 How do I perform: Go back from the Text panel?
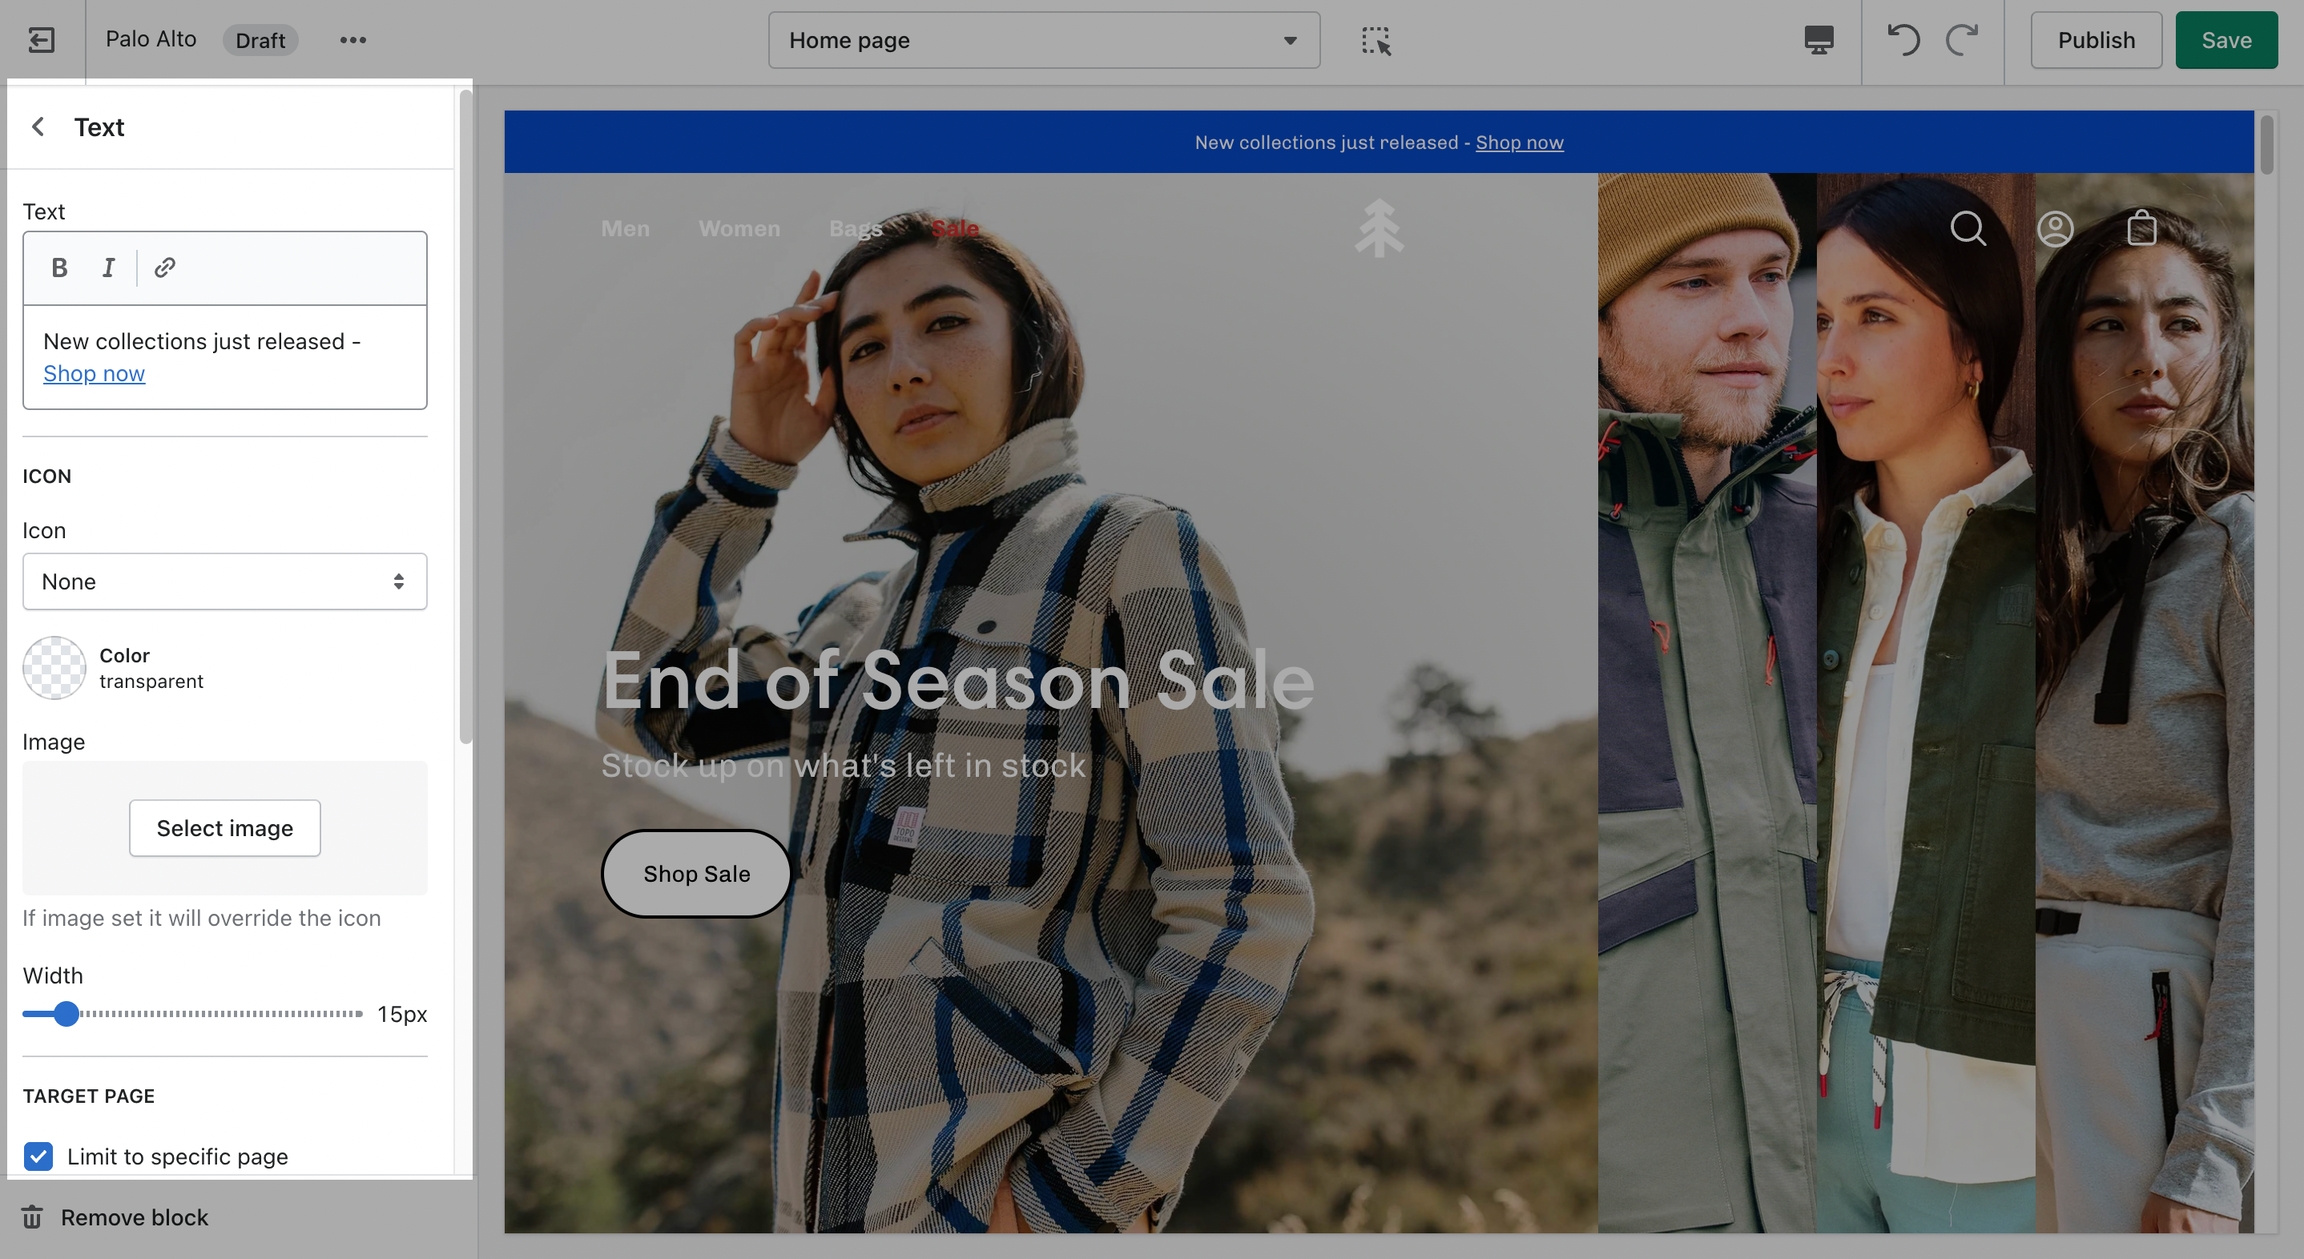38,127
